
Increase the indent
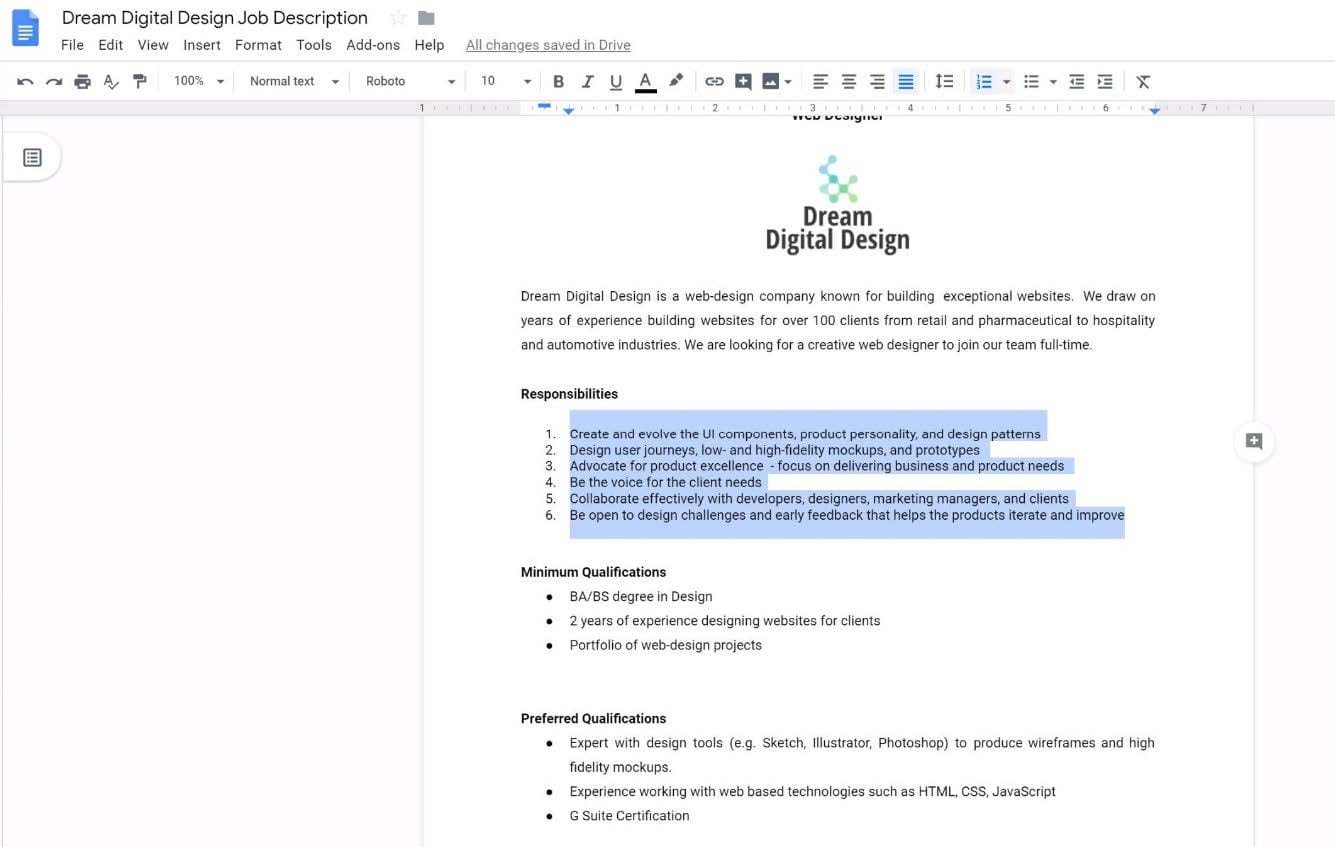pyautogui.click(x=1105, y=81)
